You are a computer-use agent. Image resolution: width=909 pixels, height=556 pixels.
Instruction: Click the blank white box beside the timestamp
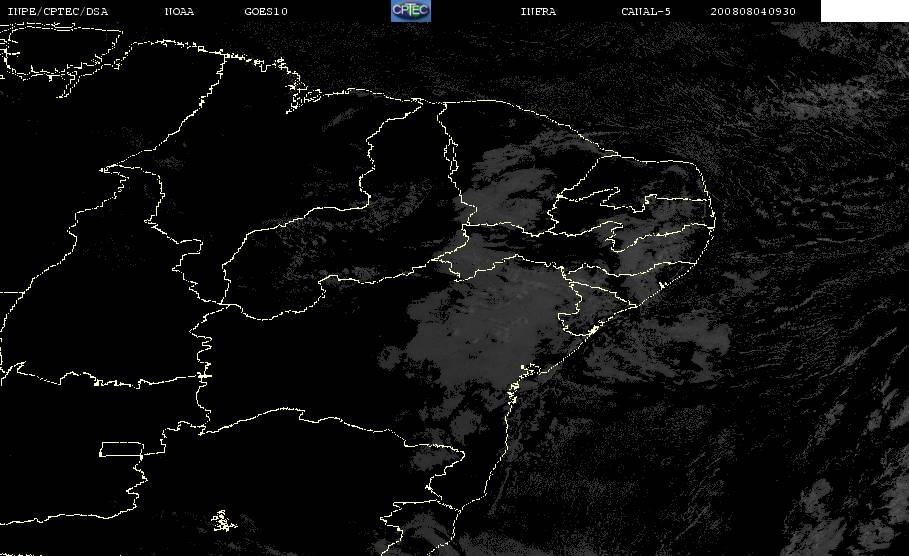coord(864,10)
